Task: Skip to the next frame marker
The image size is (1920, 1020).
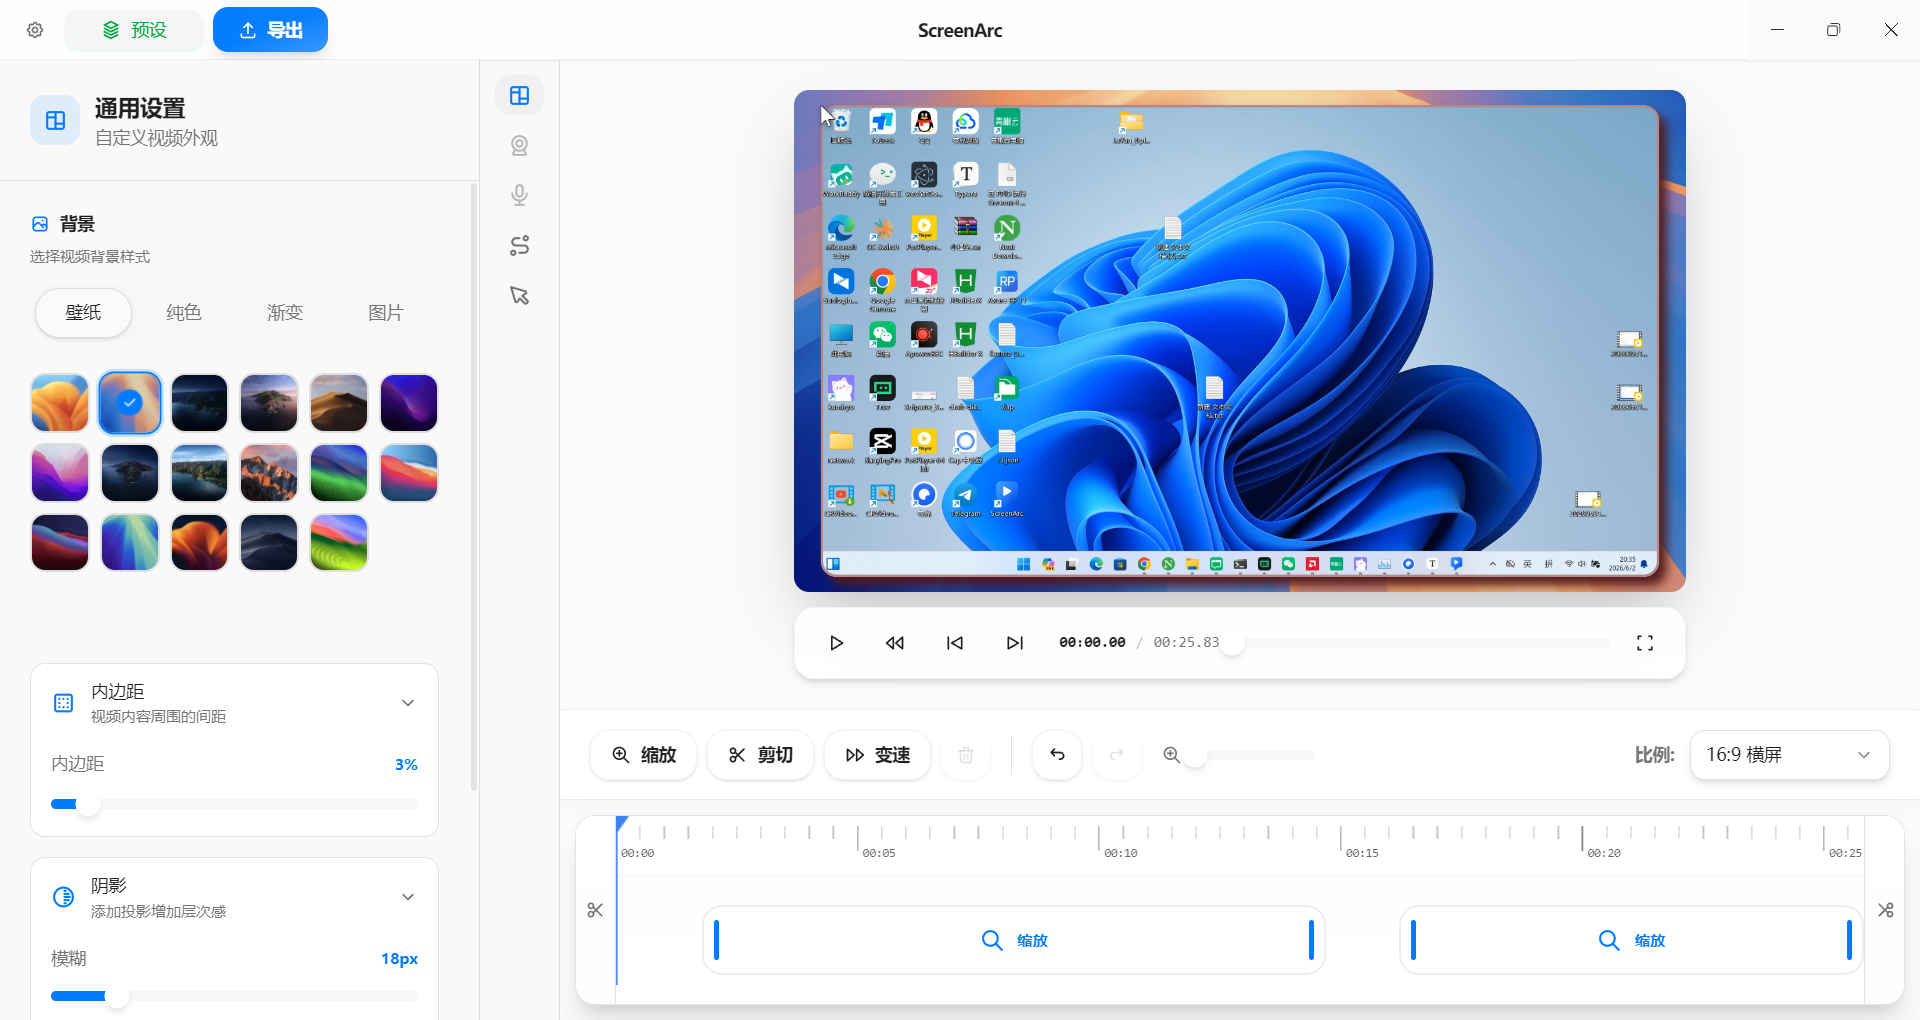Action: 1015,643
